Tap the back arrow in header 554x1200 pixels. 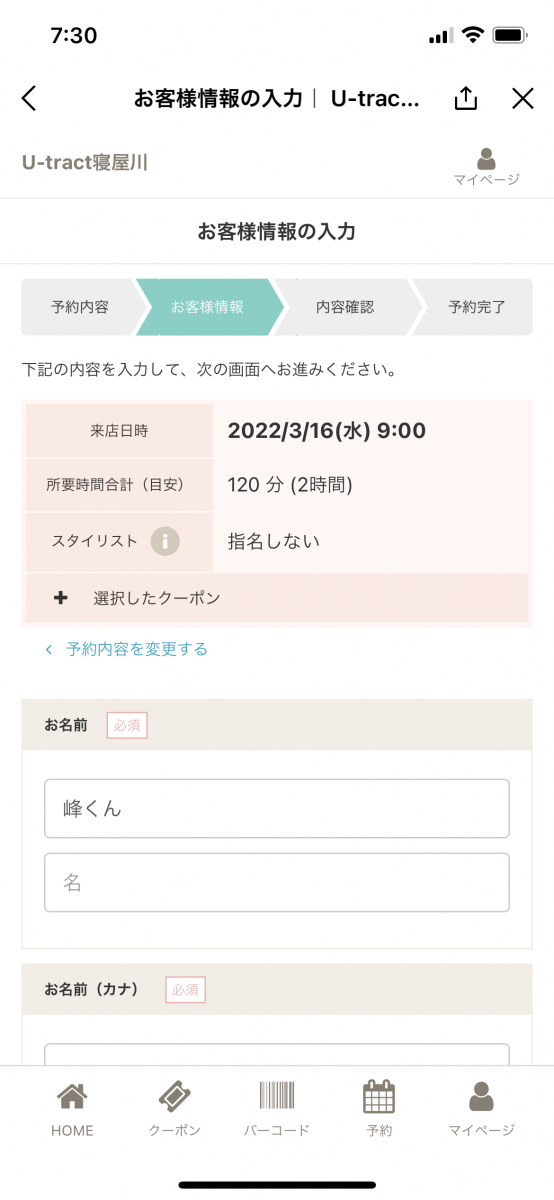point(29,98)
